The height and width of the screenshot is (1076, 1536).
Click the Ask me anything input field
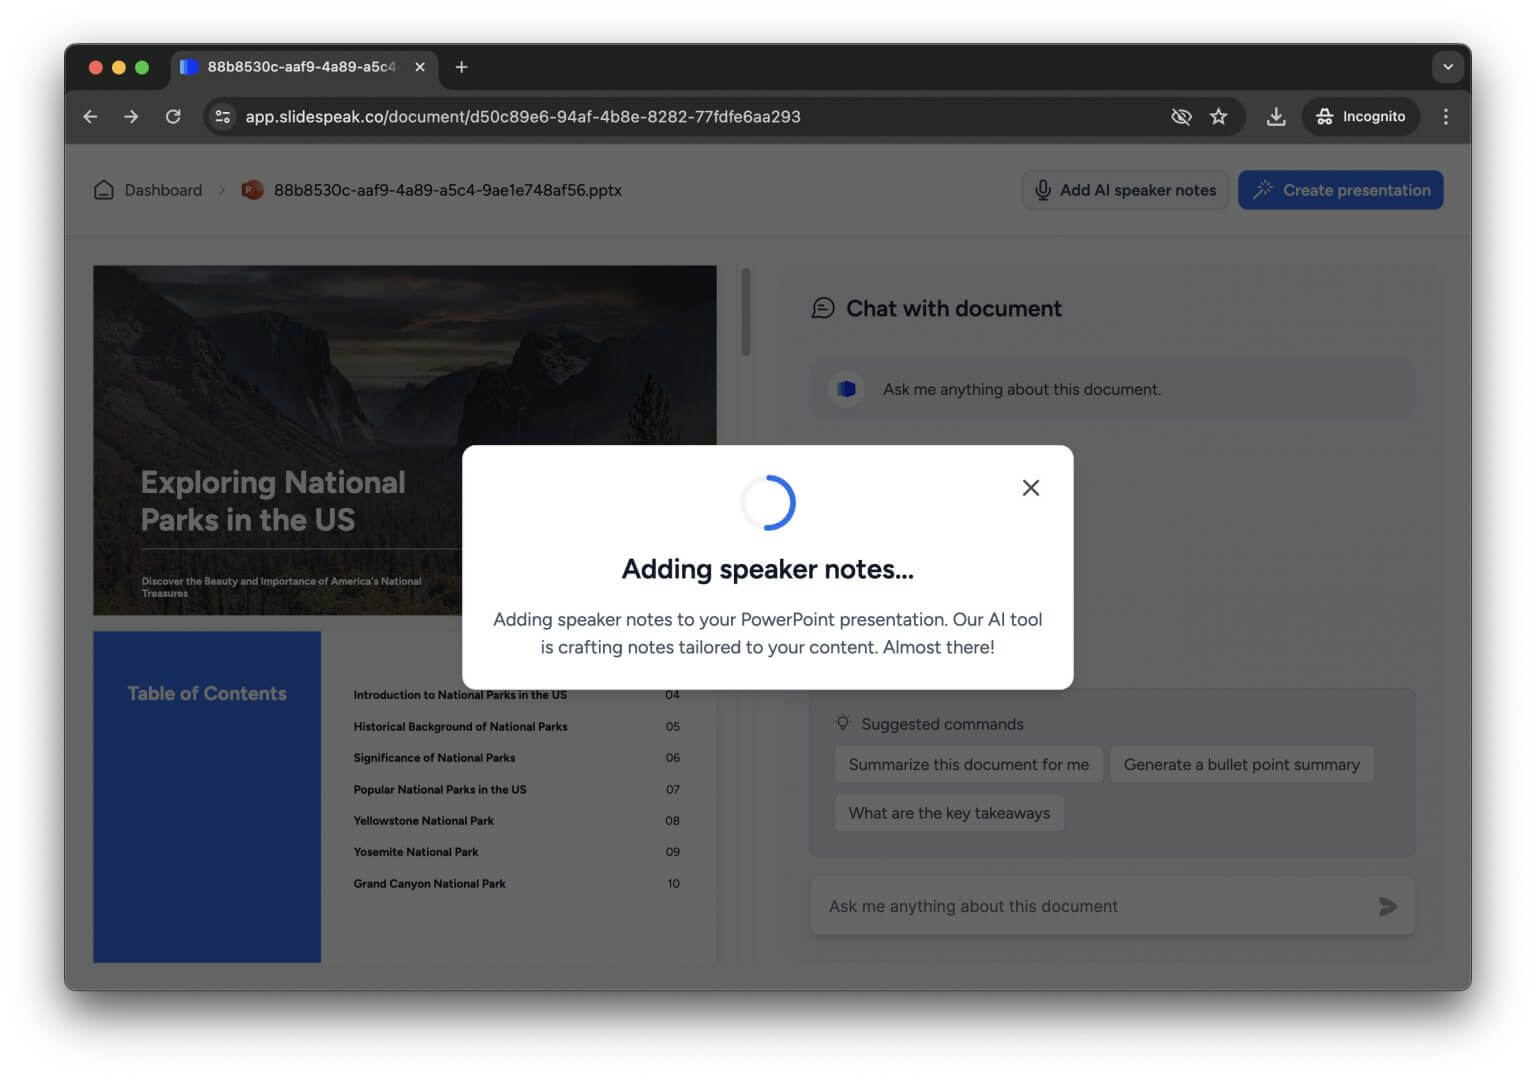click(1050, 906)
